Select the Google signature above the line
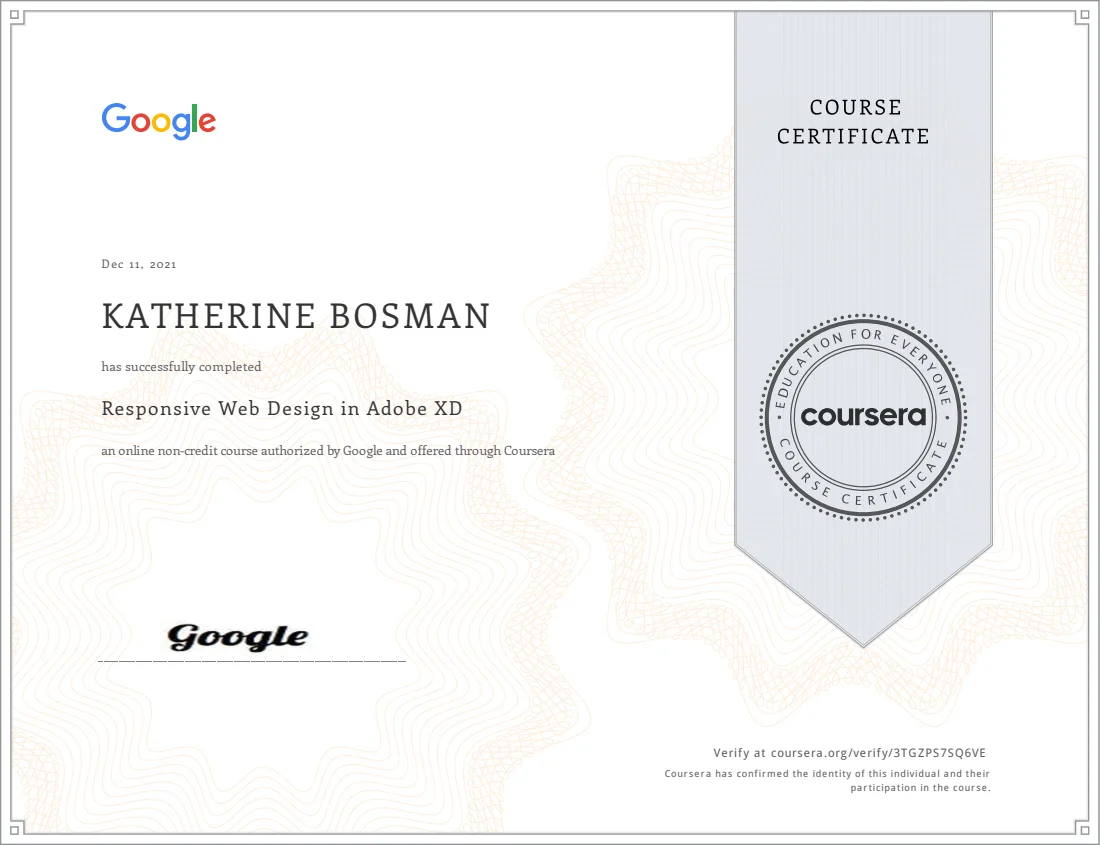Screen dimensions: 1100x845 coord(238,634)
